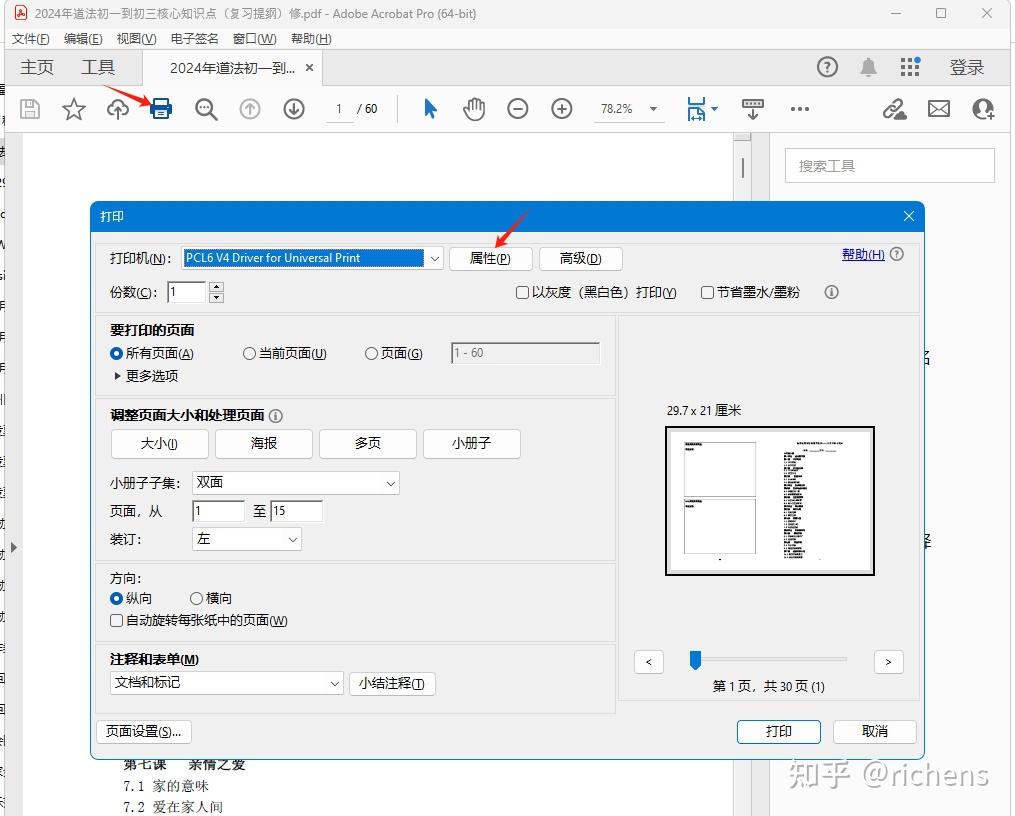Open zoom percentage dropdown arrow
Image resolution: width=1015 pixels, height=816 pixels.
tap(653, 109)
